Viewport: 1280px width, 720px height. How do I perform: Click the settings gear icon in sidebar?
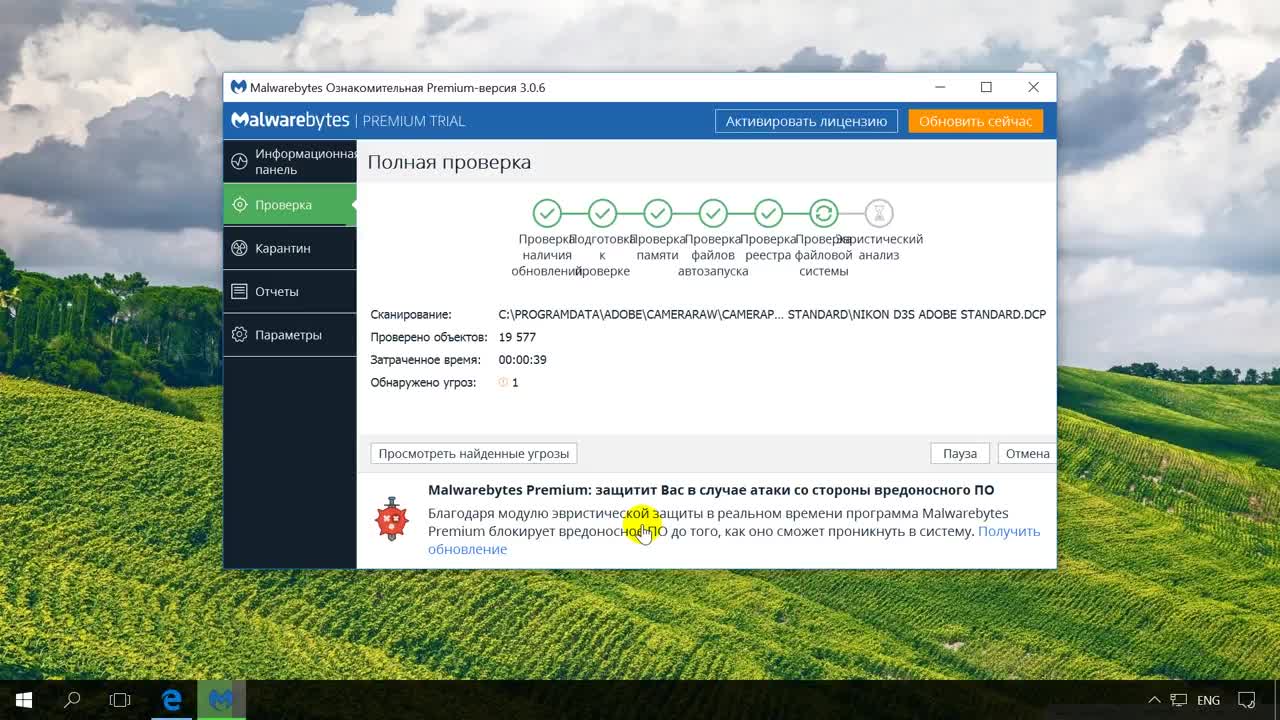[239, 335]
